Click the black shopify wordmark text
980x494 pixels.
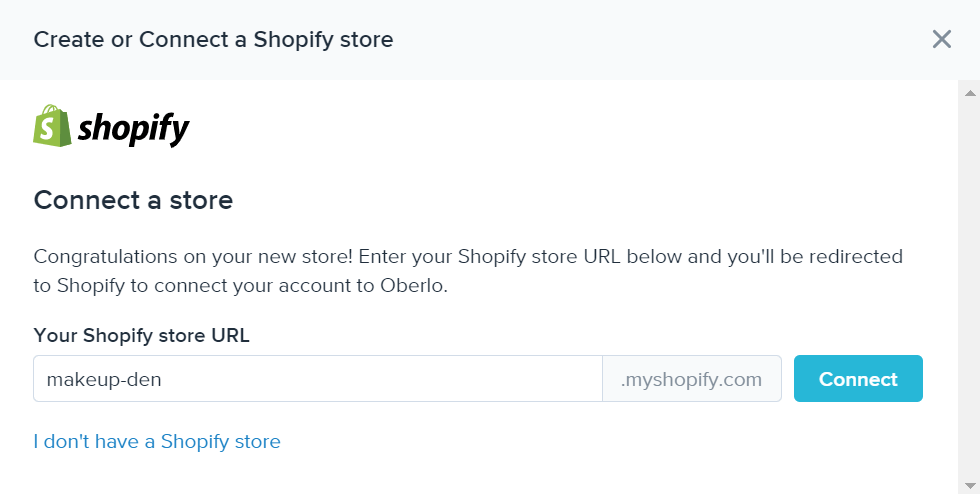134,129
